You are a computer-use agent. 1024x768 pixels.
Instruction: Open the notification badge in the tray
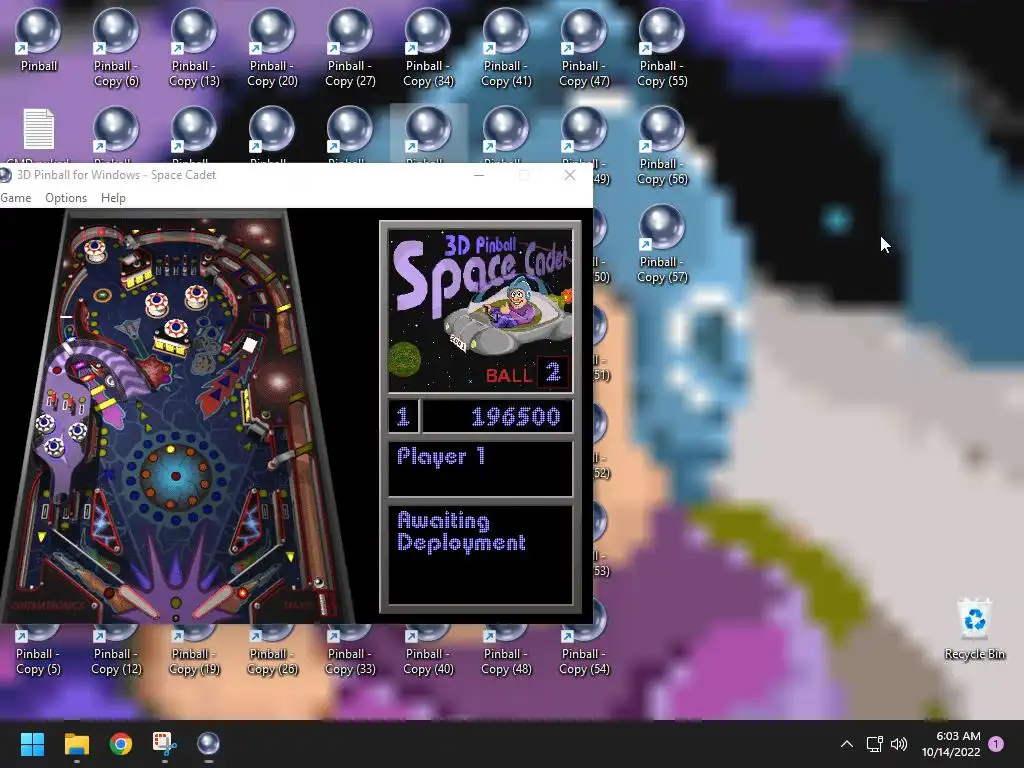coord(996,744)
